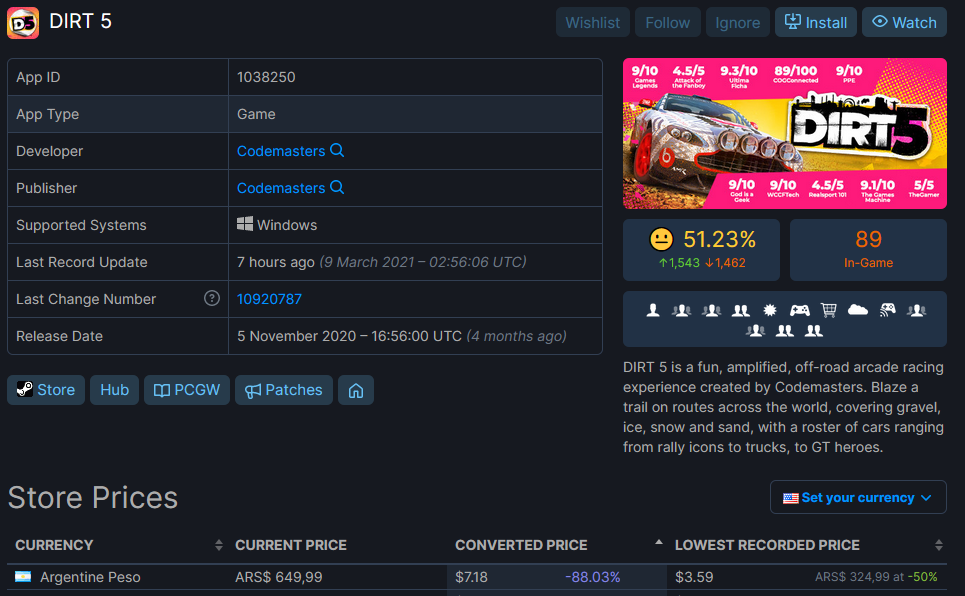Viewport: 965px width, 596px height.
Task: Open the developer Codemasters link
Action: click(281, 151)
